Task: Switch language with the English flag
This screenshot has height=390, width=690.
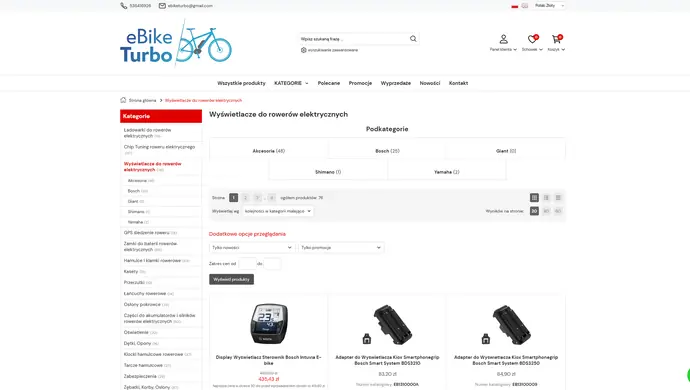Action: 525,6
